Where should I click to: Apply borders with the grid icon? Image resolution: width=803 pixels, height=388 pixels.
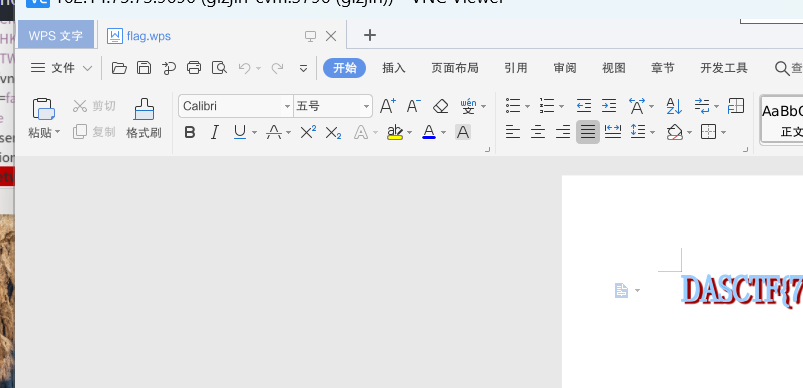coord(708,132)
